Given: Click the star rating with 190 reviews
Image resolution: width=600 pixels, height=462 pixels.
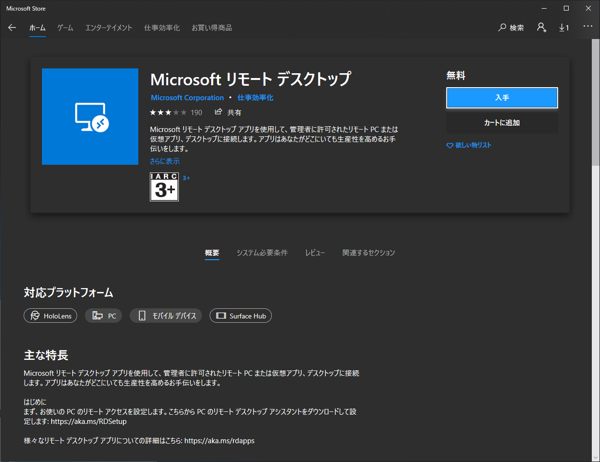Looking at the screenshot, I should 176,112.
